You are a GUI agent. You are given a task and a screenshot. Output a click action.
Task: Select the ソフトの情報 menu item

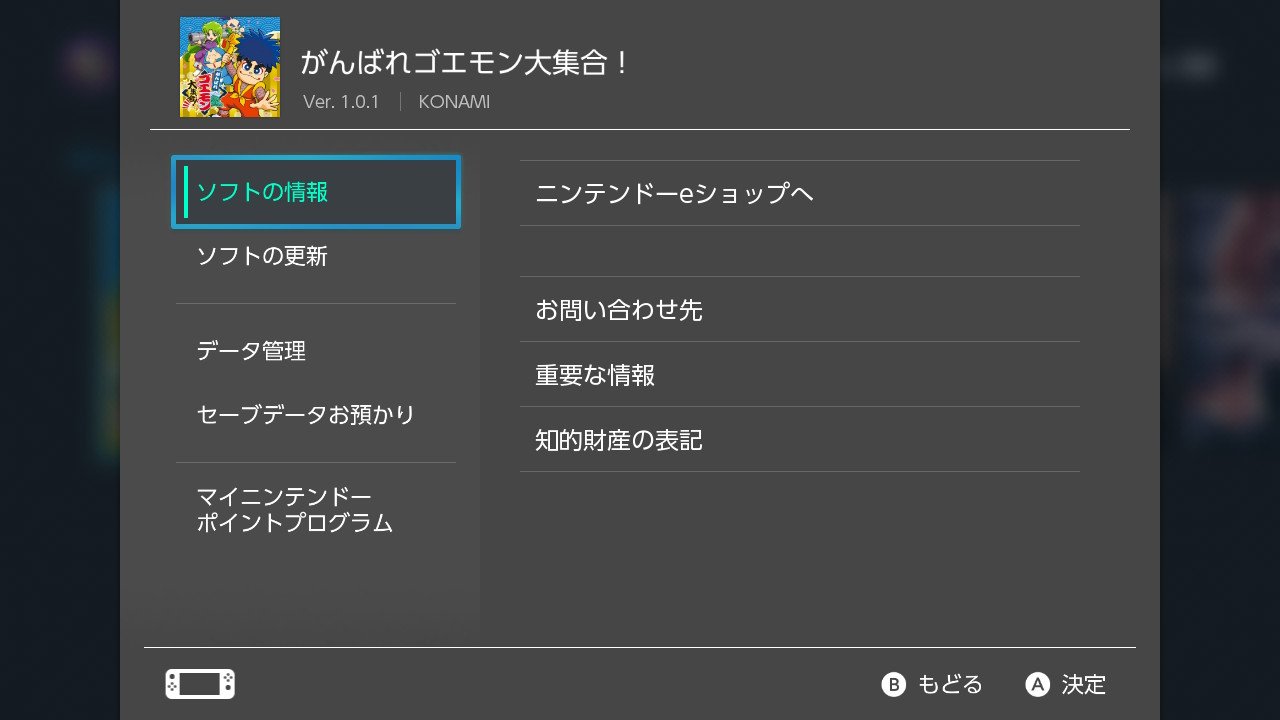316,192
